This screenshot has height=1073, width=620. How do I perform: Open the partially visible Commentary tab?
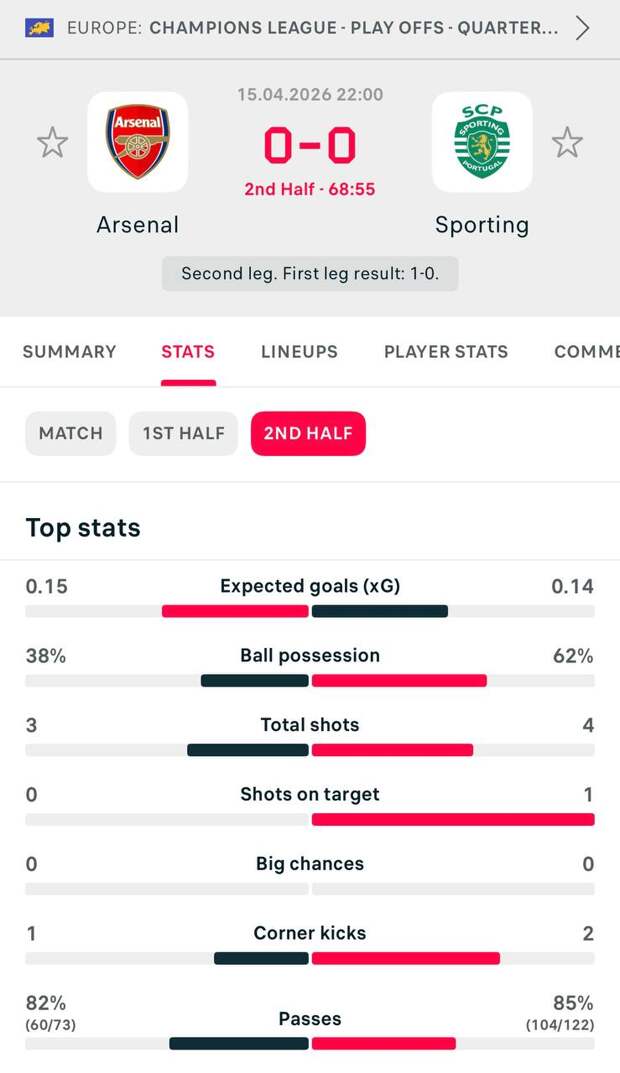pyautogui.click(x=586, y=352)
